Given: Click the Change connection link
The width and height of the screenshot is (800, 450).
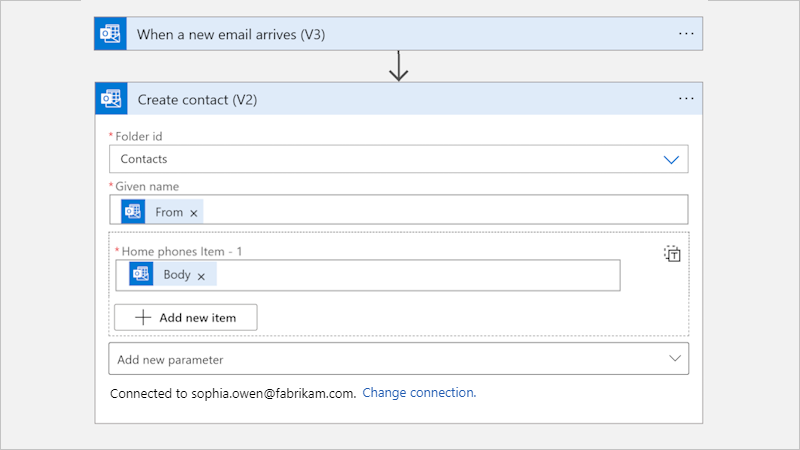Looking at the screenshot, I should pos(419,393).
